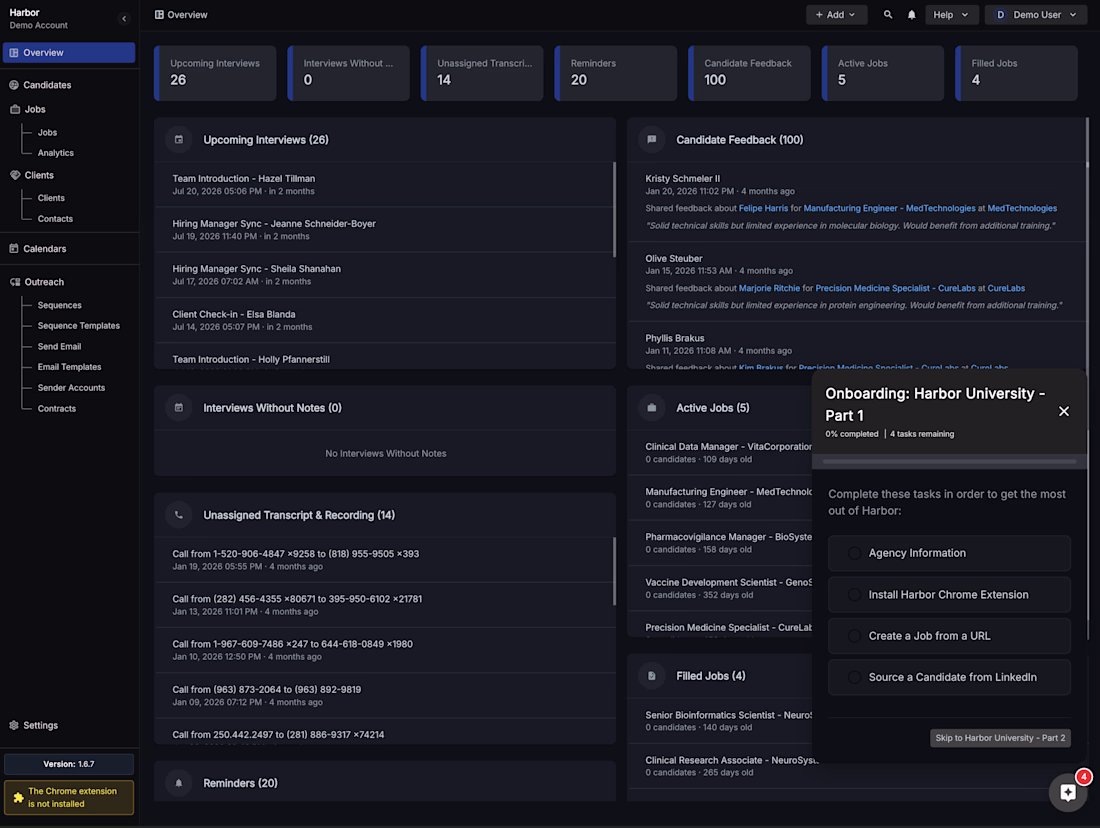This screenshot has height=828, width=1100.
Task: Click the search magnifier icon
Action: [x=887, y=15]
